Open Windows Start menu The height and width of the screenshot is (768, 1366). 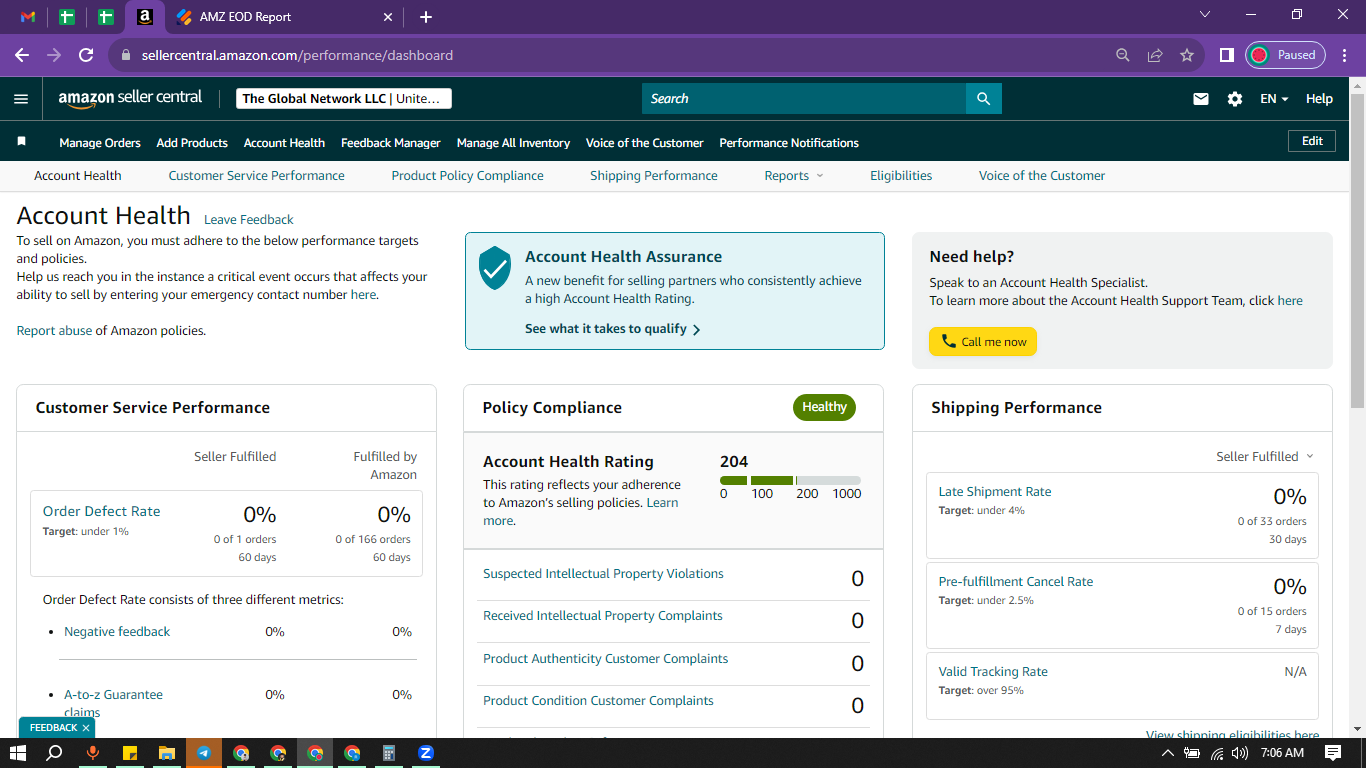click(x=18, y=753)
